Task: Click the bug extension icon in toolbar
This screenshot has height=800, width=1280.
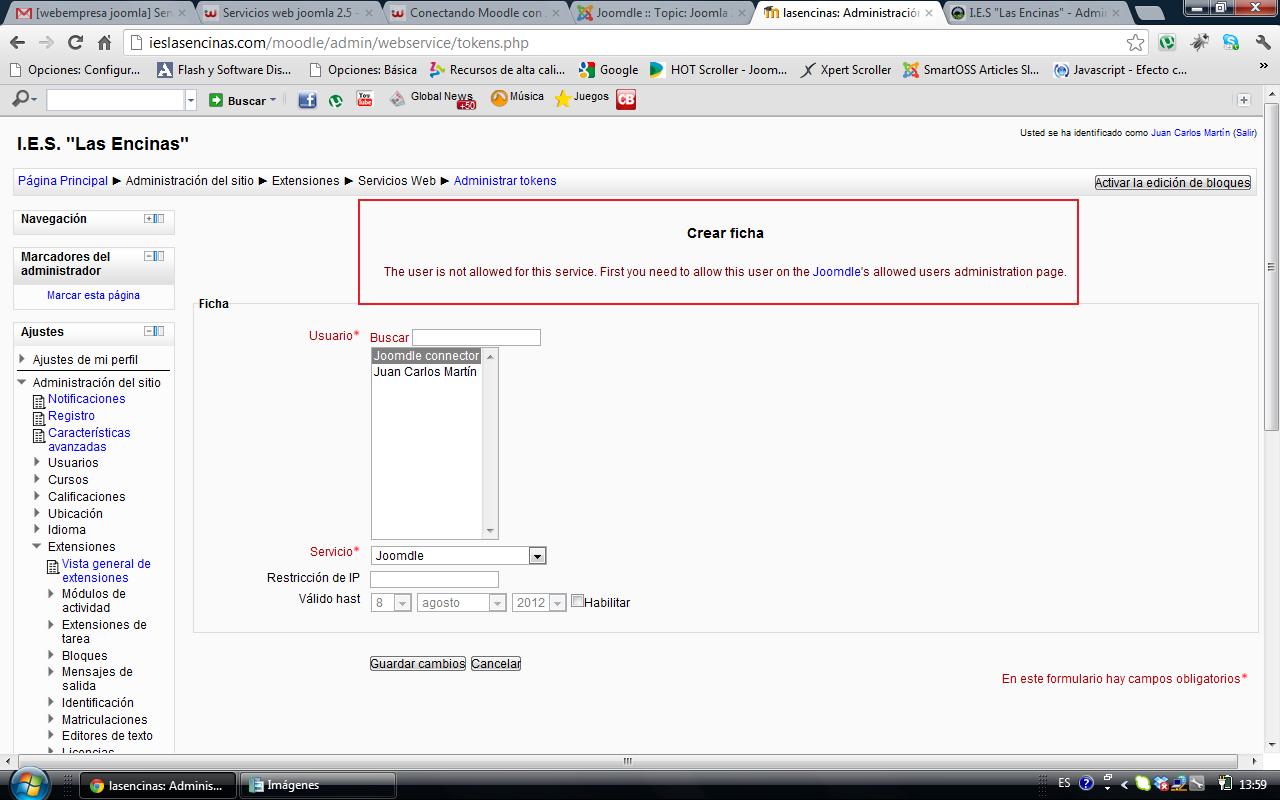Action: 1199,43
